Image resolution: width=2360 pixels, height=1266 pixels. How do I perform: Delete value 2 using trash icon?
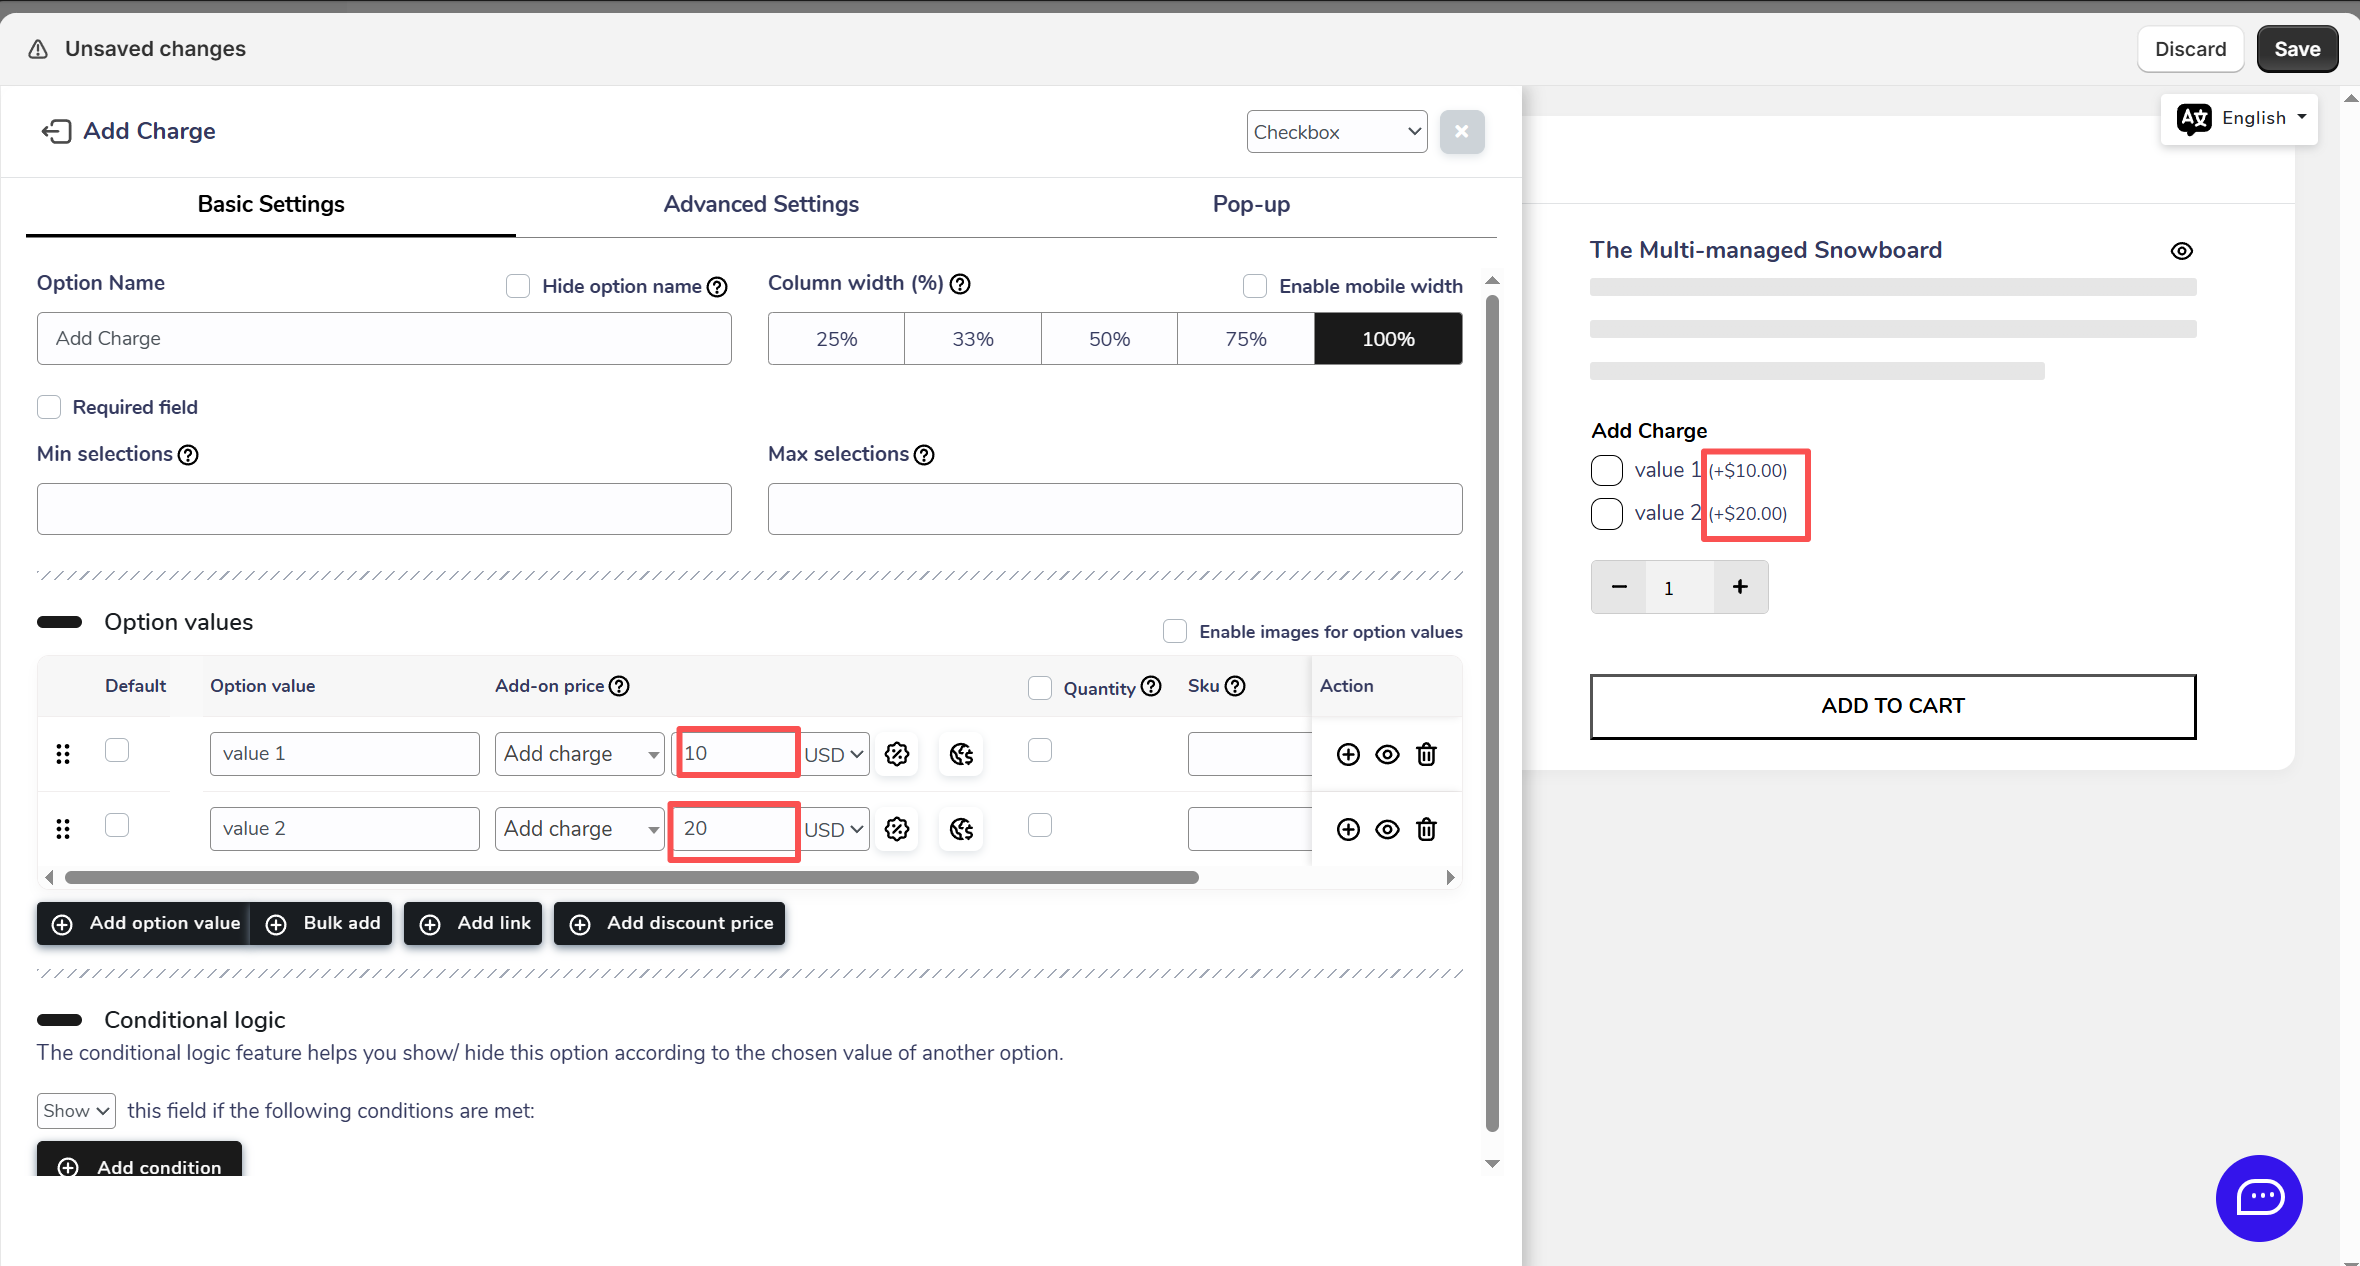point(1426,829)
